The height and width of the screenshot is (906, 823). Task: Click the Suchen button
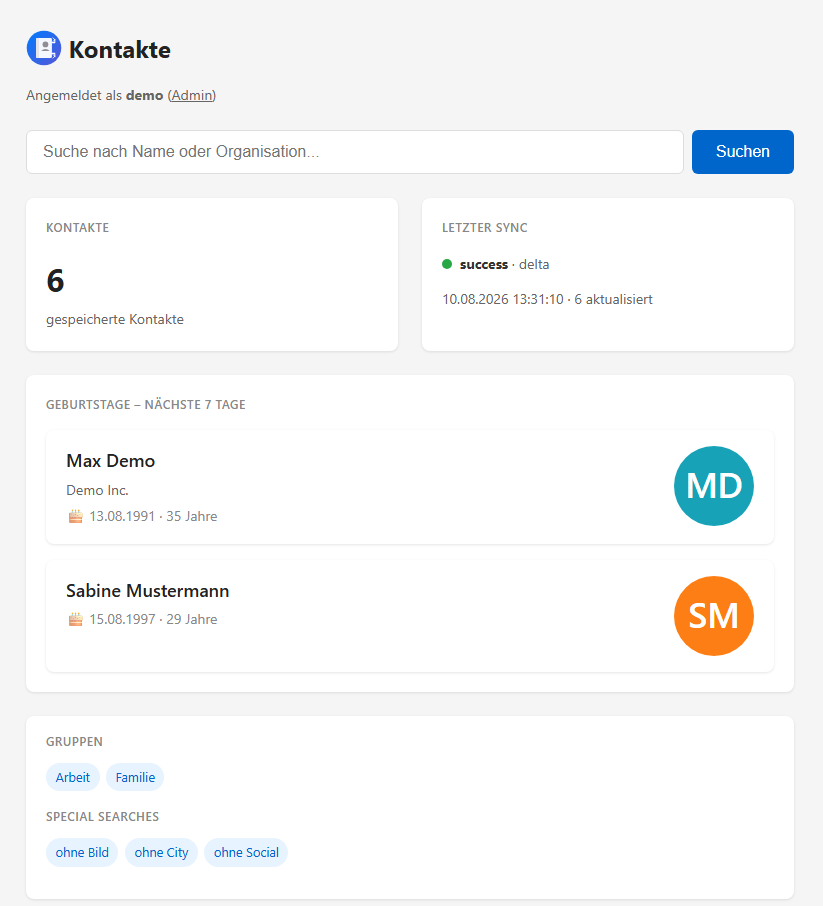point(743,151)
